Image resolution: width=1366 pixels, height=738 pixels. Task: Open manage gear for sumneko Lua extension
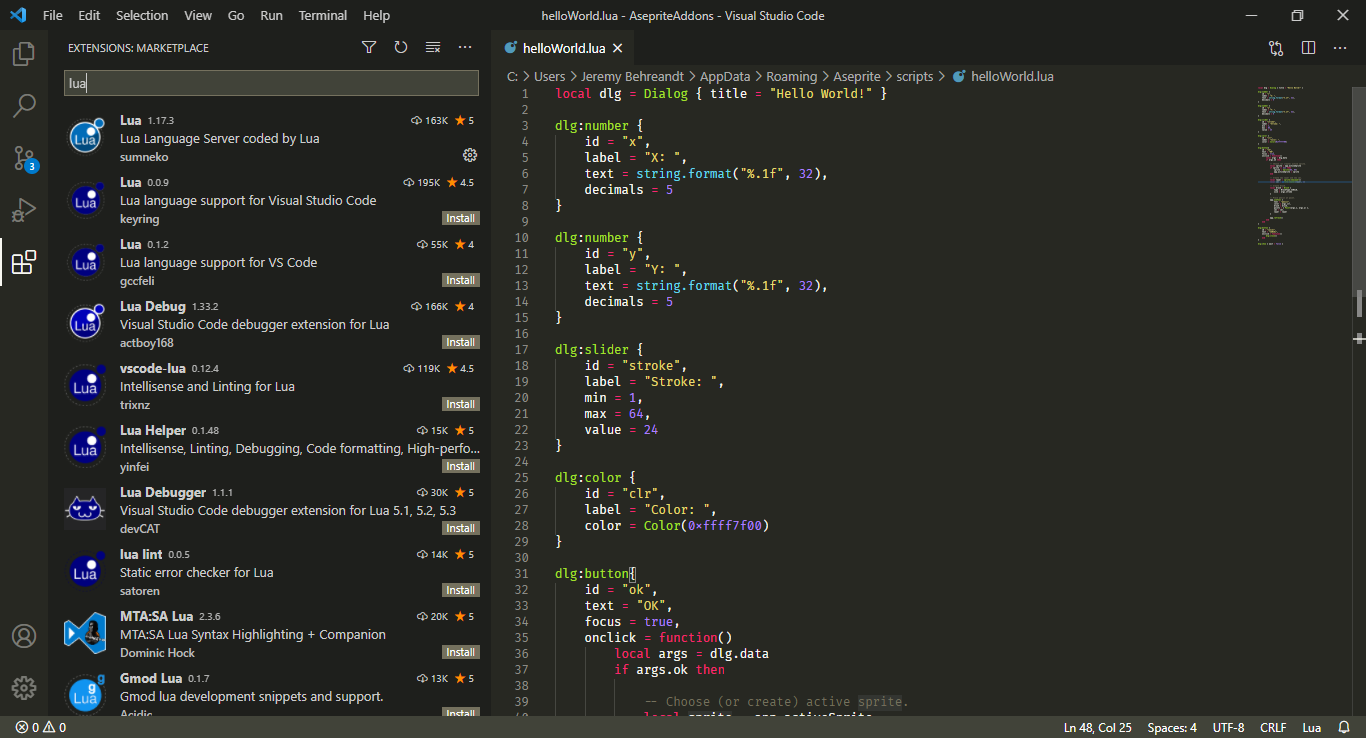click(x=470, y=155)
